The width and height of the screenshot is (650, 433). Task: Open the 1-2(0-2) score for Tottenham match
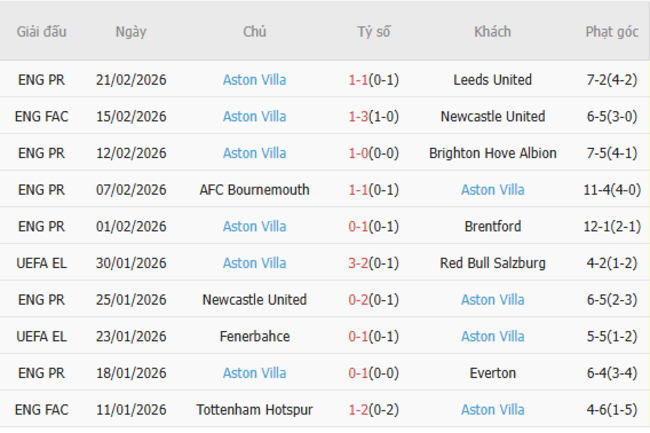373,410
